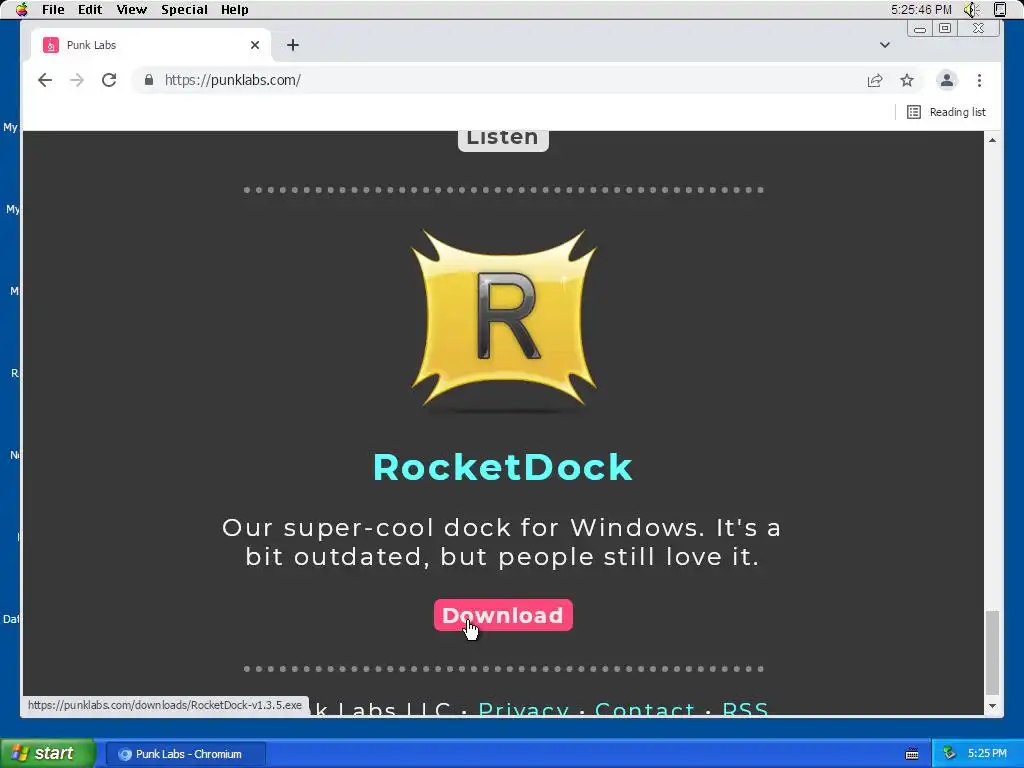Image resolution: width=1024 pixels, height=768 pixels.
Task: Click the monitor icon in menu bar
Action: pyautogui.click(x=1000, y=9)
